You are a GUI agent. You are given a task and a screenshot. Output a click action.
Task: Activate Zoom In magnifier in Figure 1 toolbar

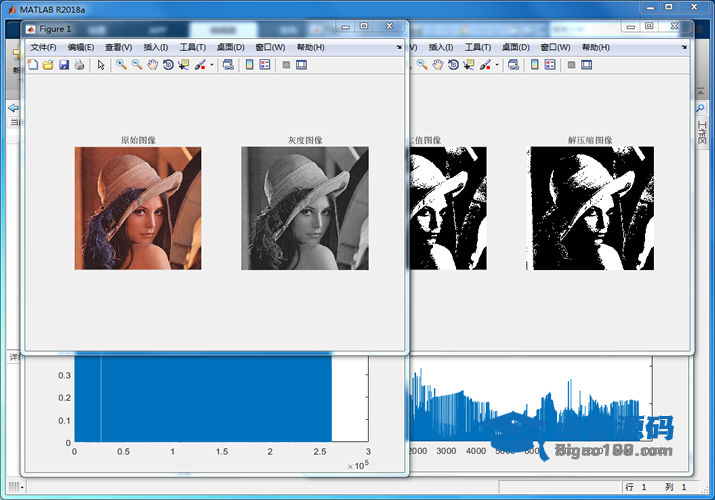point(121,65)
